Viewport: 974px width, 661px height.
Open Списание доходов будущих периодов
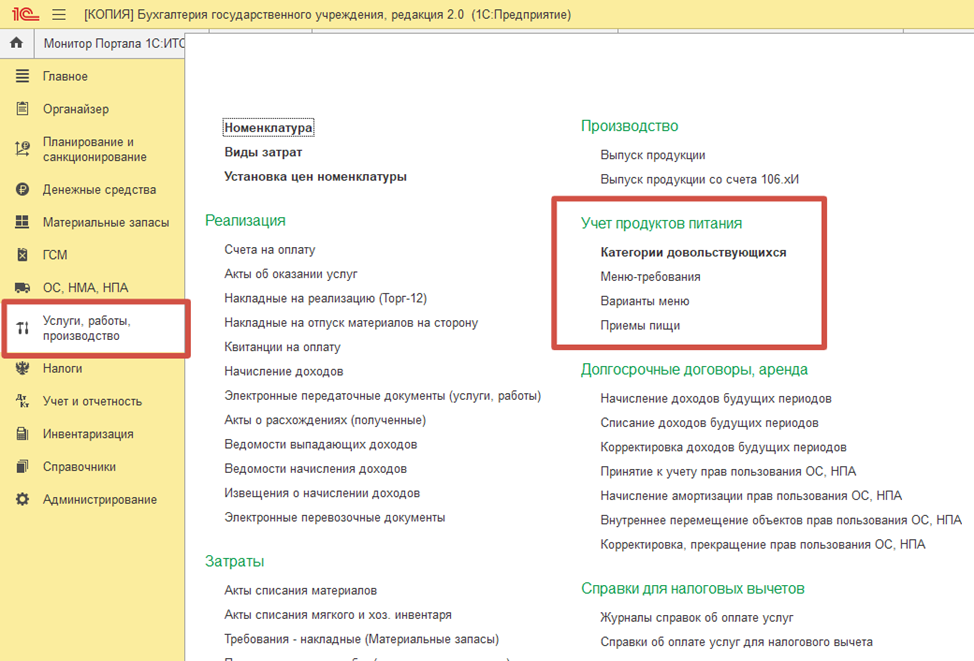(x=709, y=423)
